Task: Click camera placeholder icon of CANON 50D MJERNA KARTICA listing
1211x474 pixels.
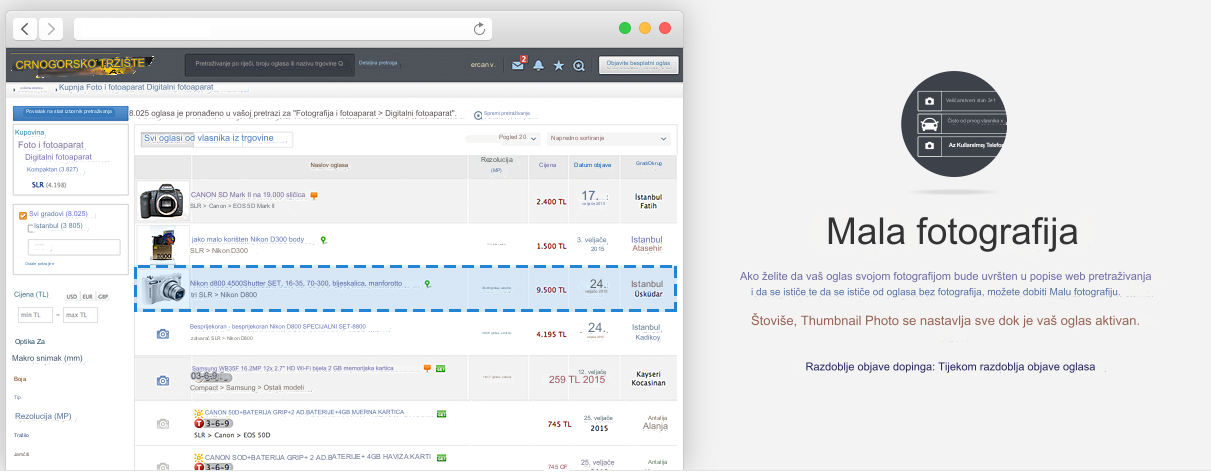Action: pos(163,424)
